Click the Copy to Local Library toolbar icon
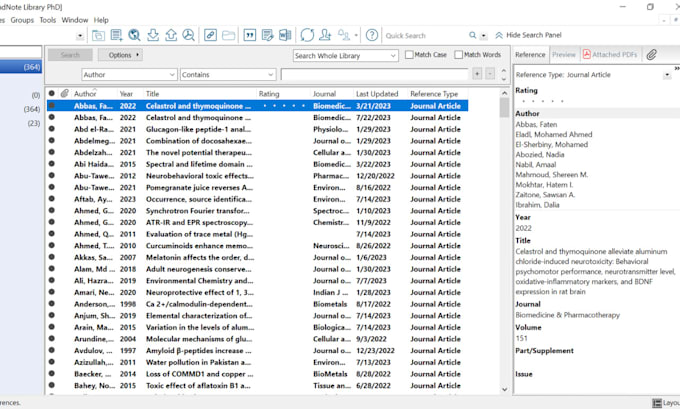The width and height of the screenshot is (680, 409). [x=98, y=35]
